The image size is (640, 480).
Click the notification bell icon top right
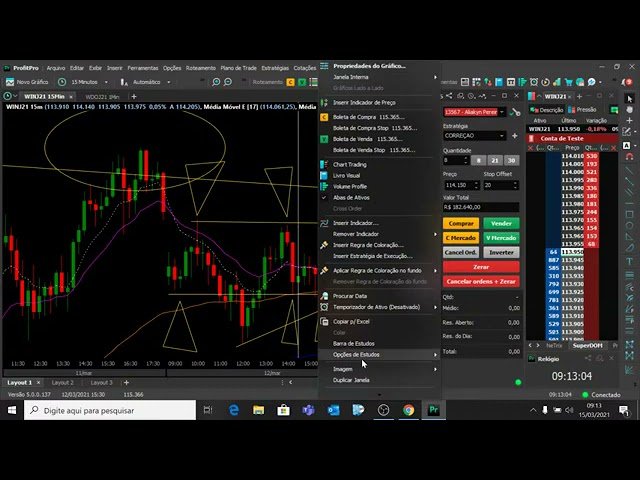[x=626, y=82]
